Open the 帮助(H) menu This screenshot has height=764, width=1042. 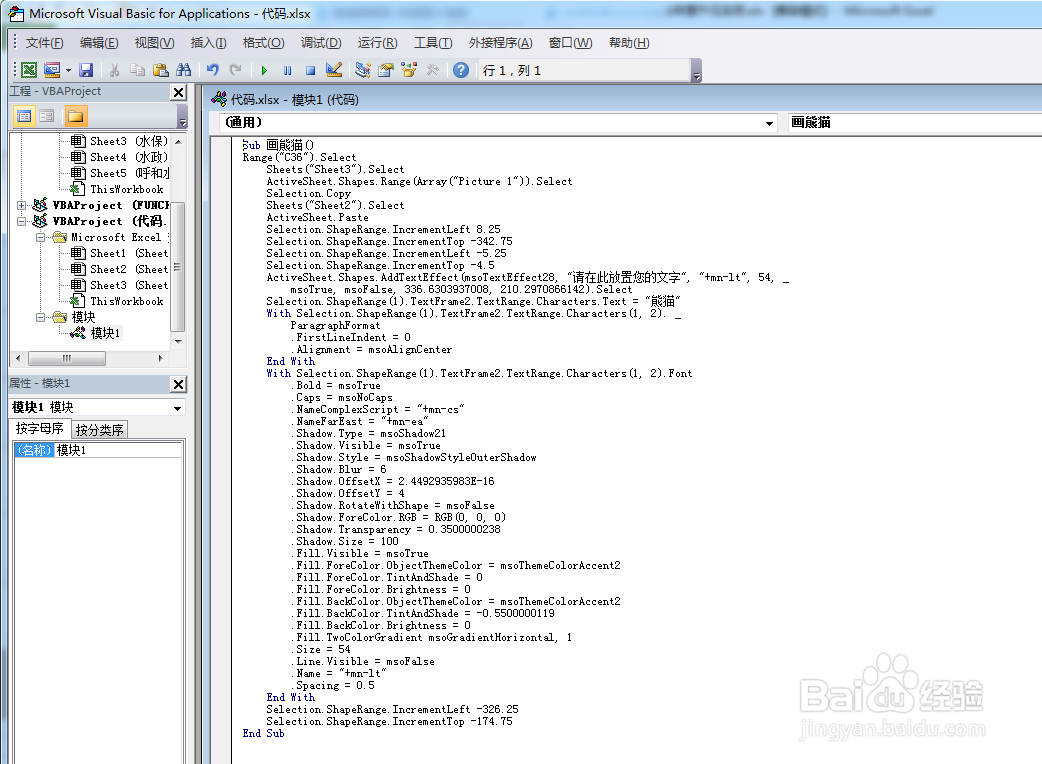629,43
